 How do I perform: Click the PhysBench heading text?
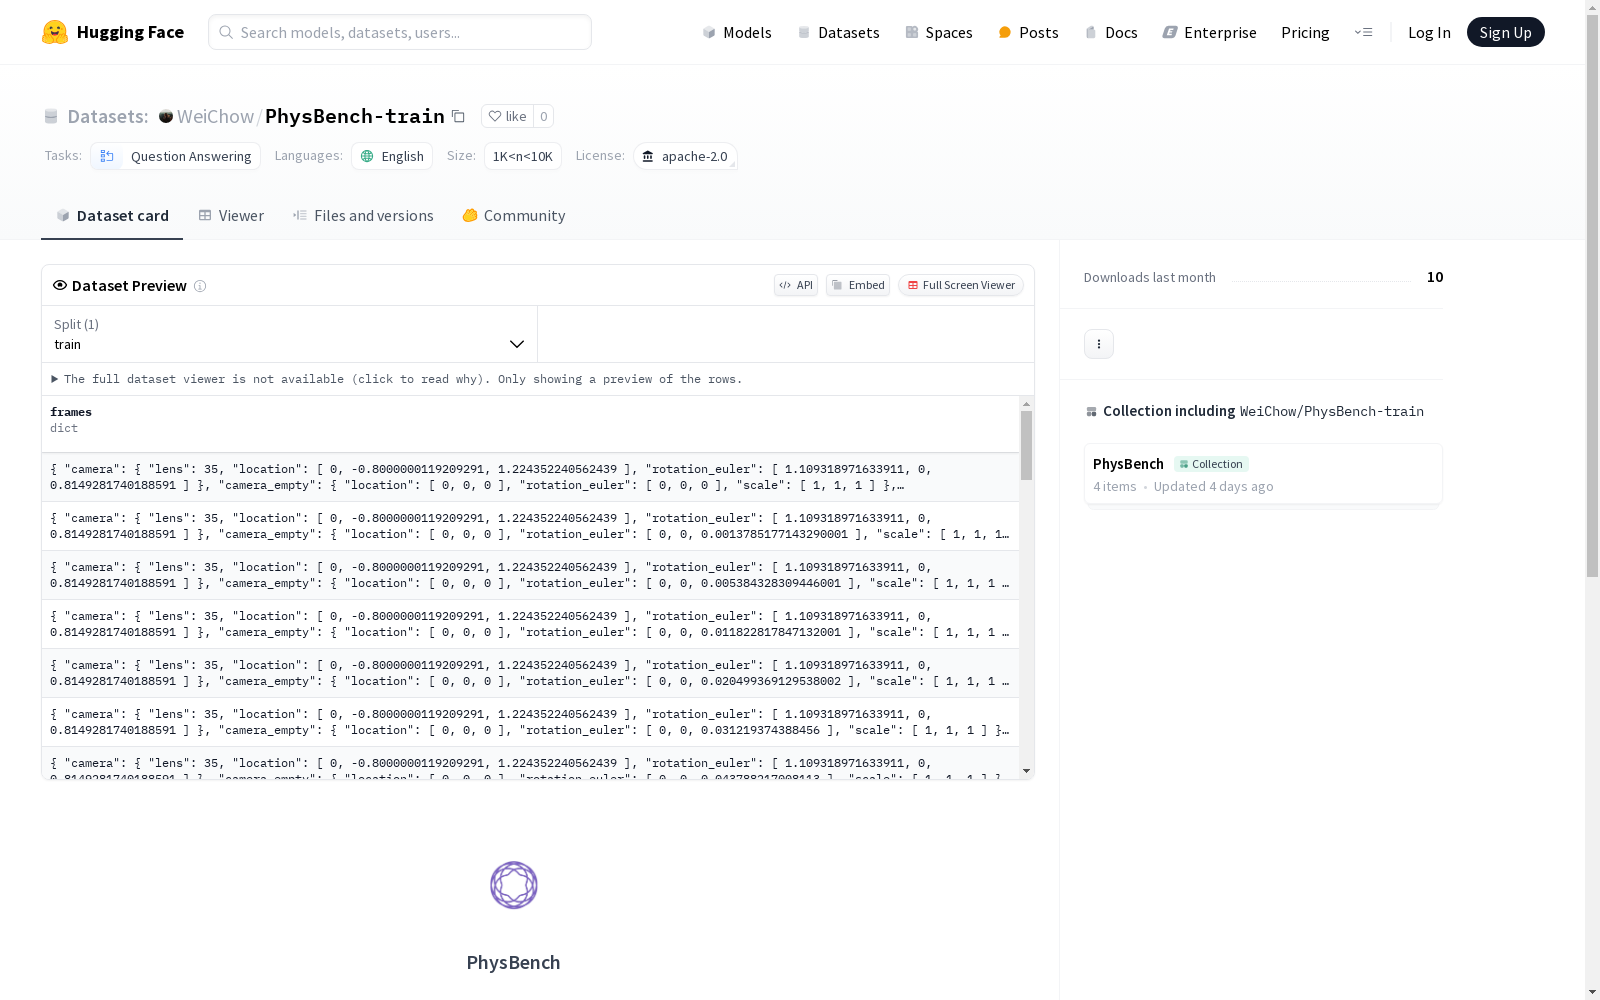coord(513,962)
